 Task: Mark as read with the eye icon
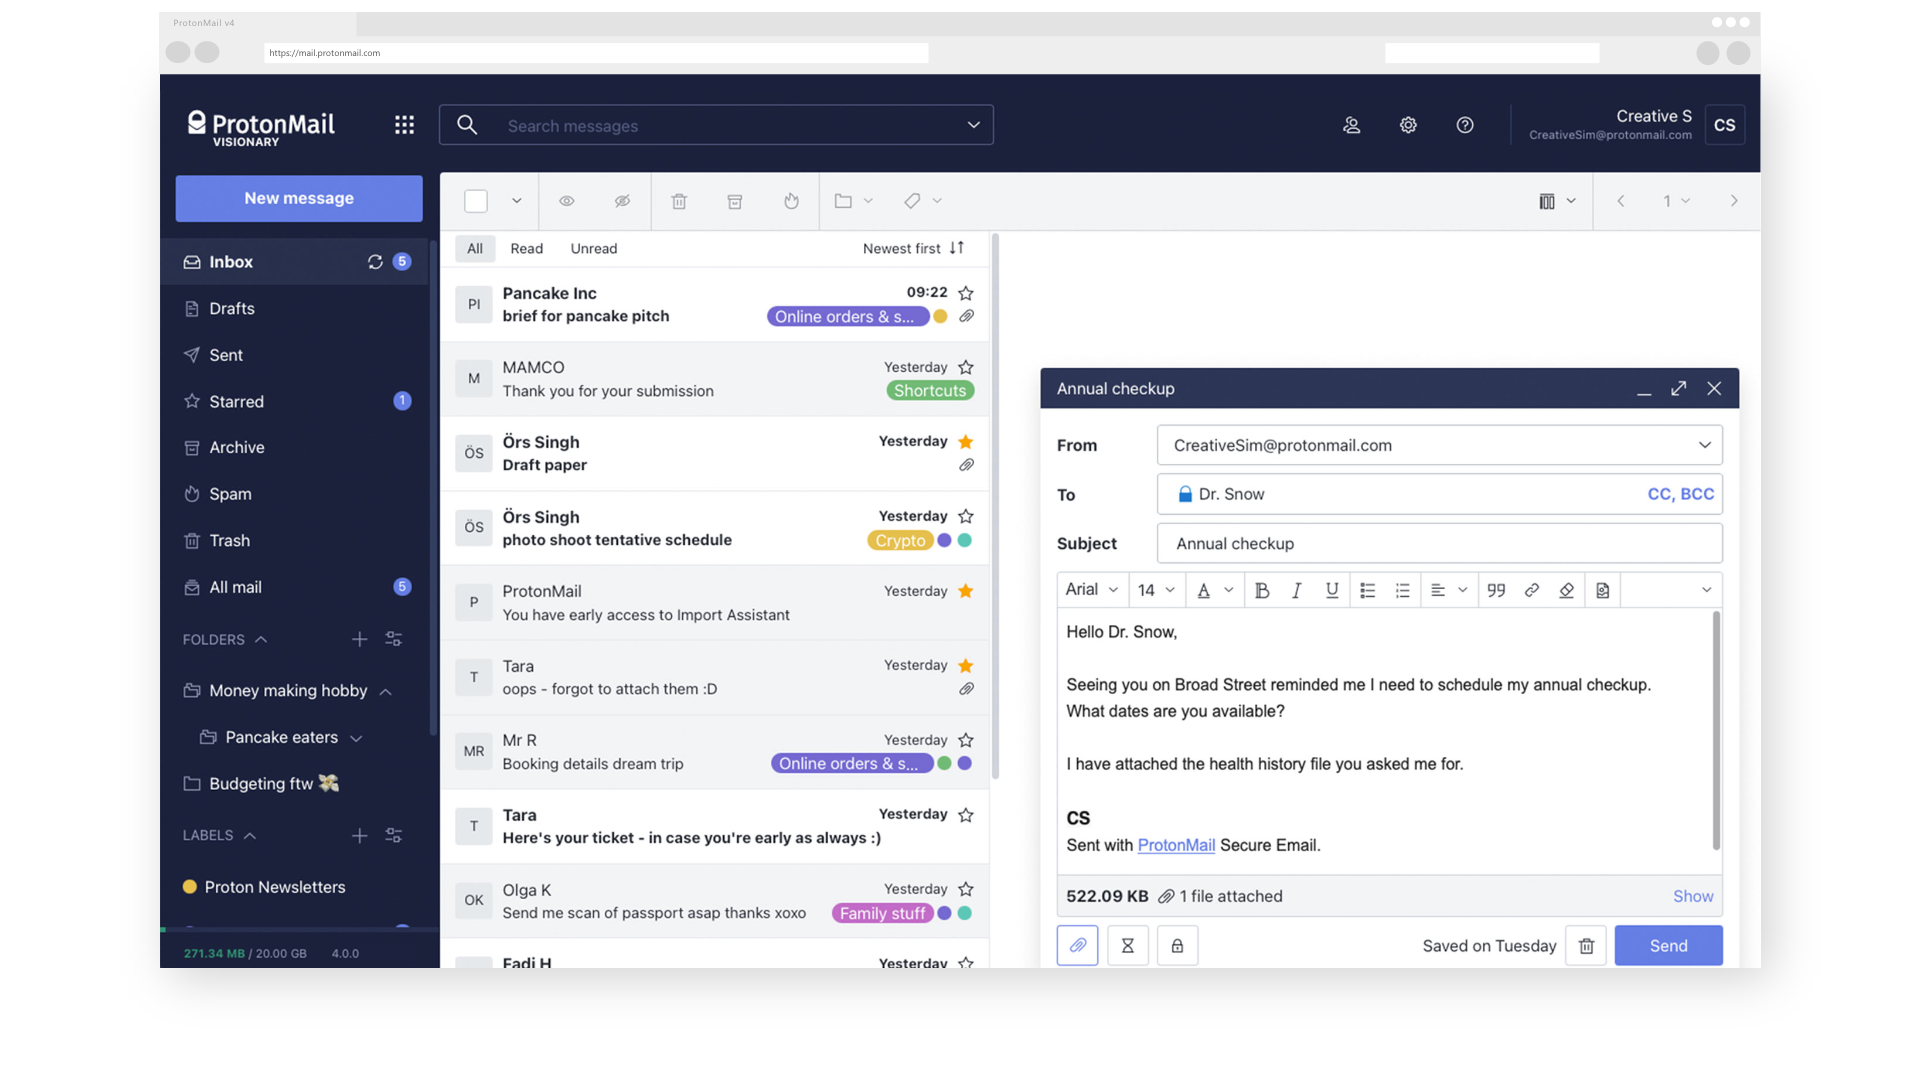[567, 201]
